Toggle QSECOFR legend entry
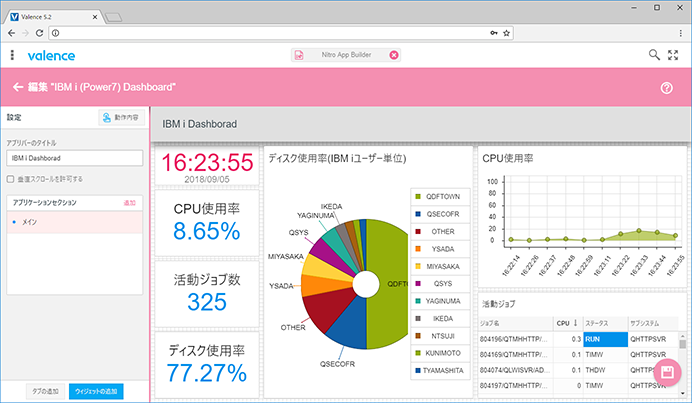The height and width of the screenshot is (403, 692). (x=440, y=214)
